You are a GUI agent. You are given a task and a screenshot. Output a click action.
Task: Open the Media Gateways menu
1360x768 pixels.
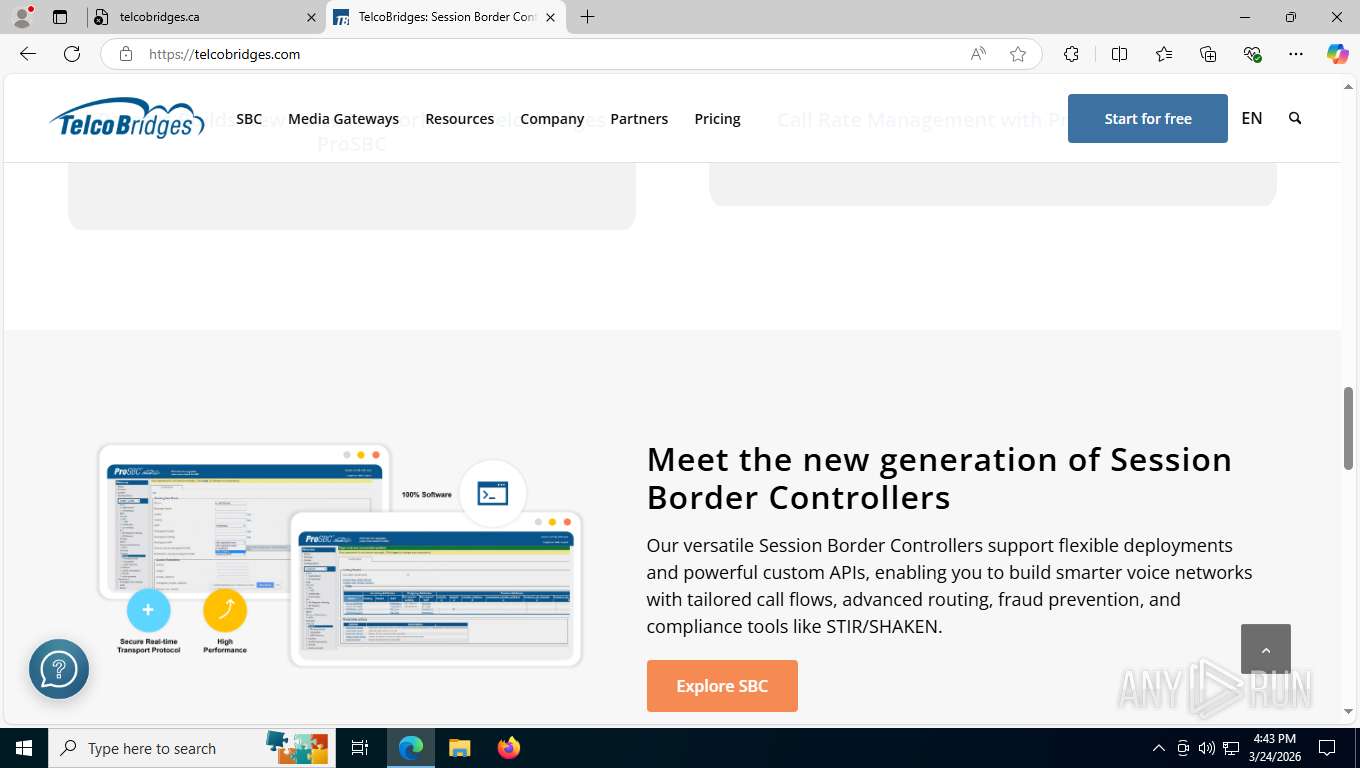pos(343,119)
